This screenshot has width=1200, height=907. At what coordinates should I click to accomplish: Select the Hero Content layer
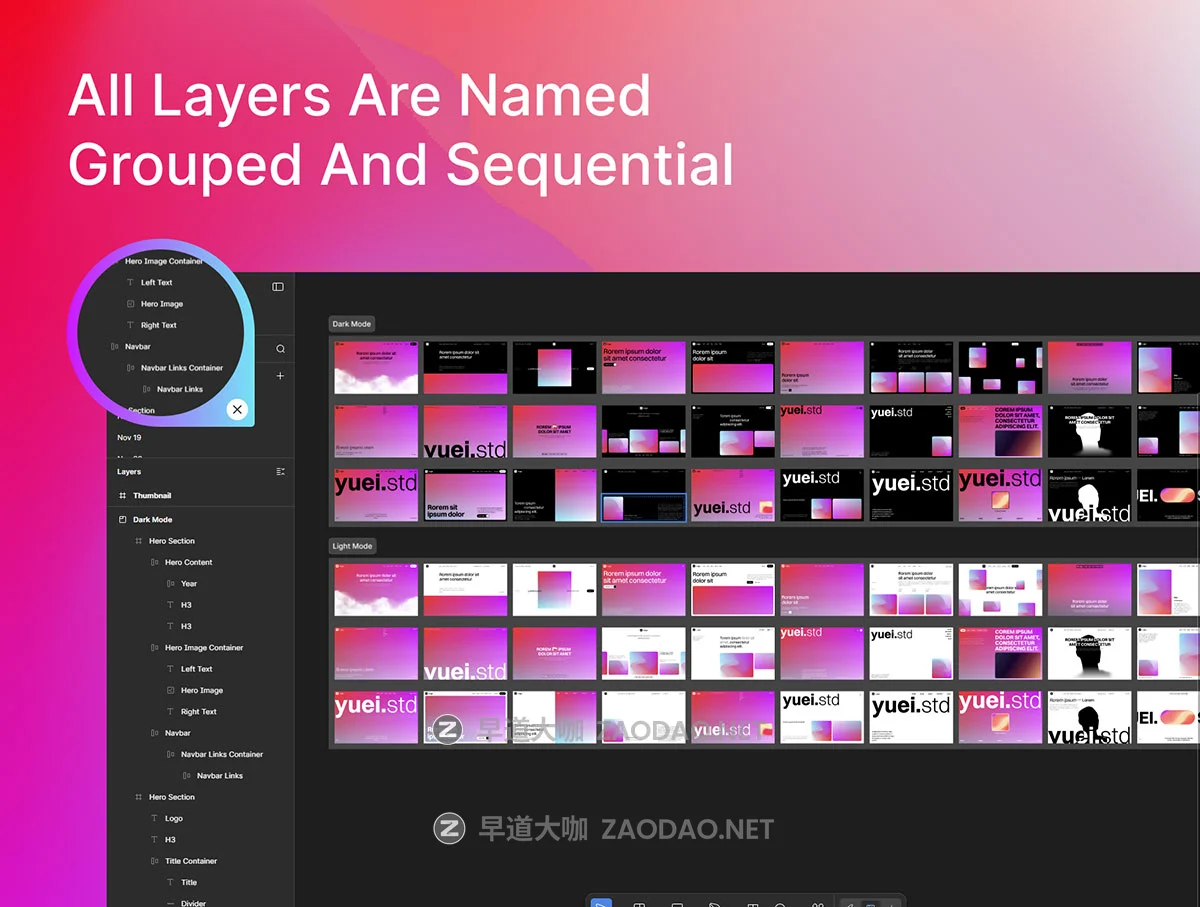tap(188, 563)
